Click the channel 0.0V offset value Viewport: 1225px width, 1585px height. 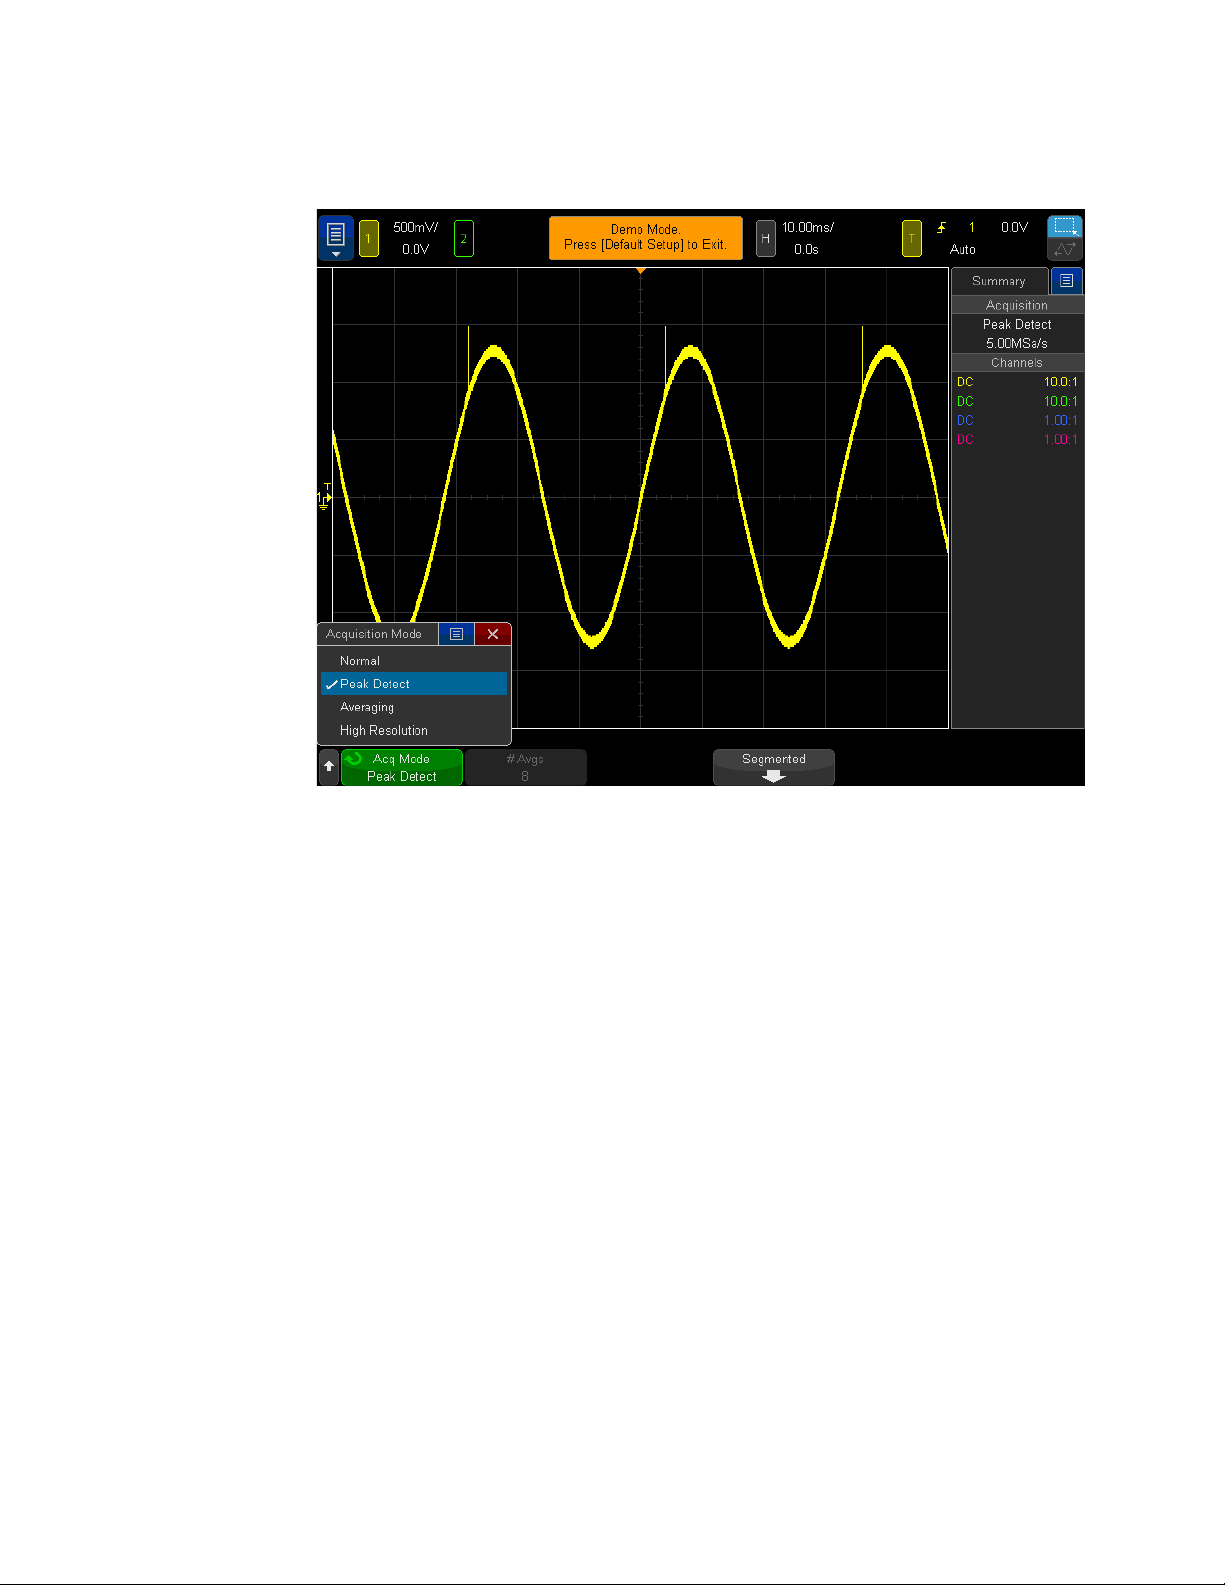coord(416,250)
